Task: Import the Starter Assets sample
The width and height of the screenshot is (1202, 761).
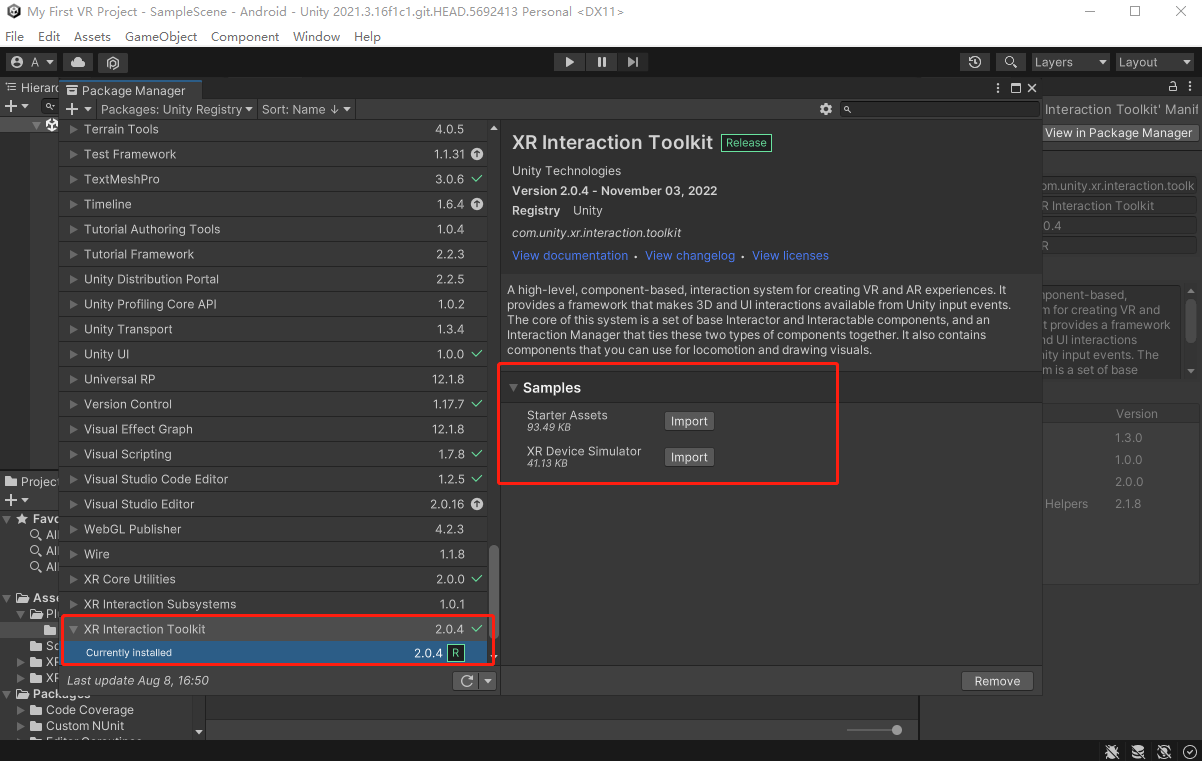Action: pyautogui.click(x=689, y=421)
